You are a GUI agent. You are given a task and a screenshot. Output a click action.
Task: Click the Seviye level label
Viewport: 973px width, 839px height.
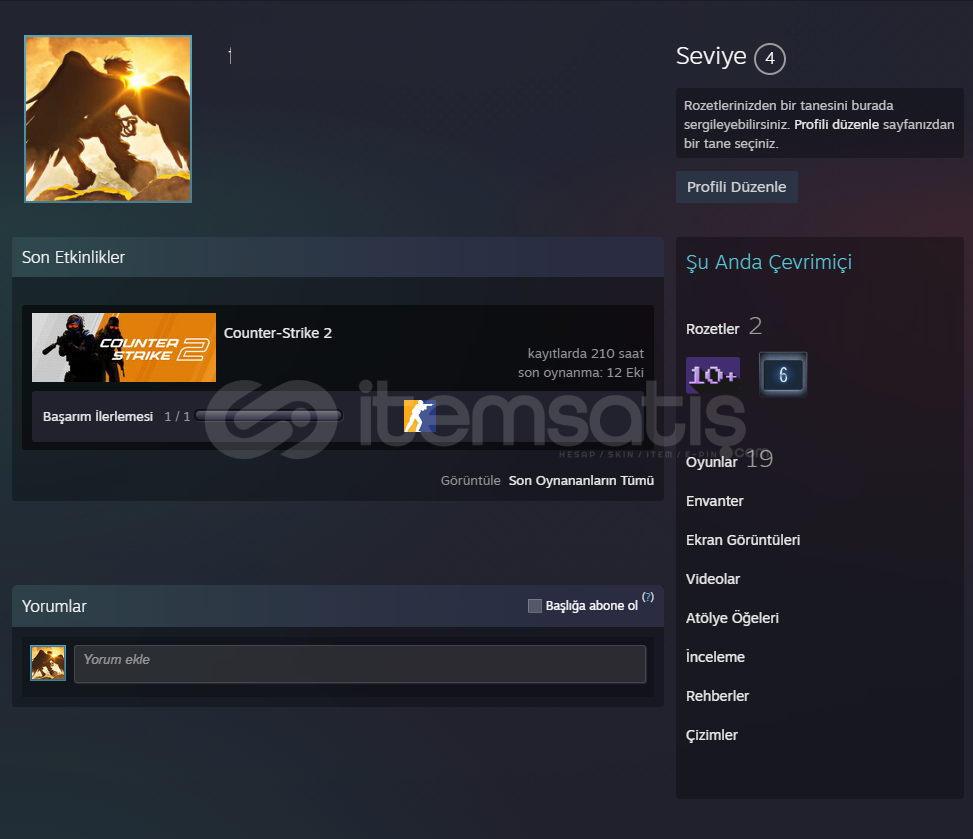click(711, 56)
